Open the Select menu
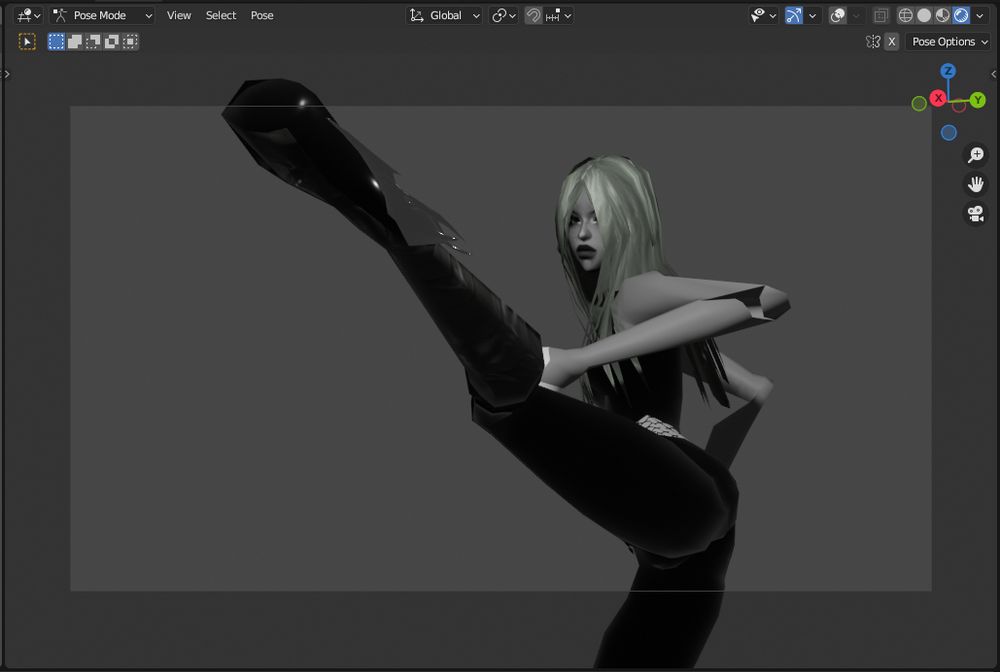The width and height of the screenshot is (1000, 672). [221, 16]
